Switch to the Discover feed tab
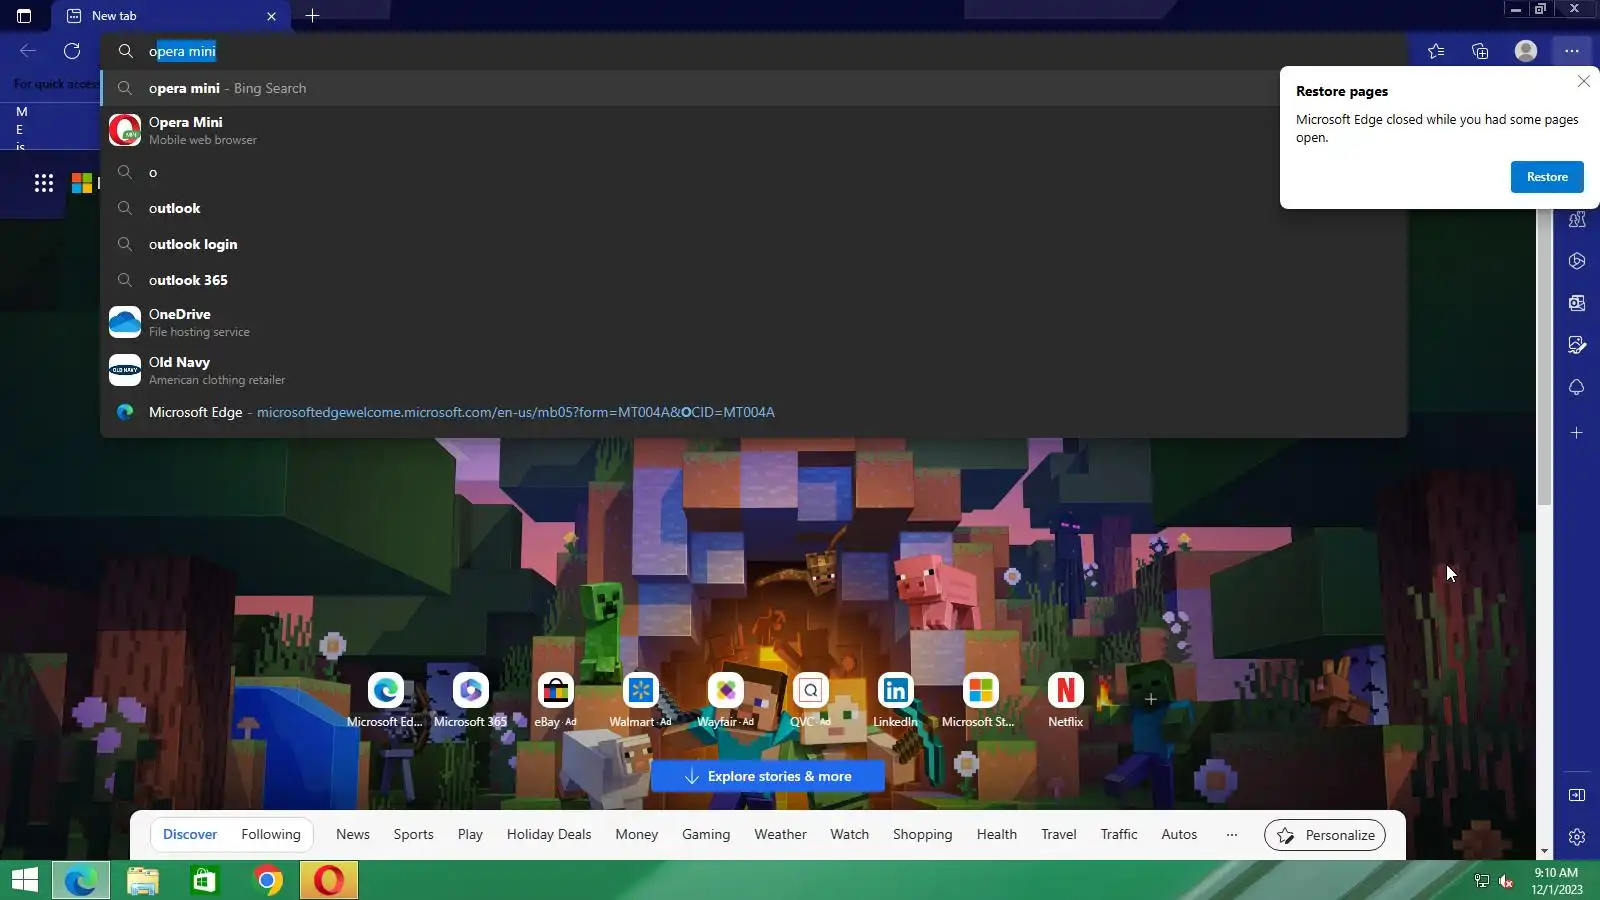Viewport: 1600px width, 900px height. (190, 835)
